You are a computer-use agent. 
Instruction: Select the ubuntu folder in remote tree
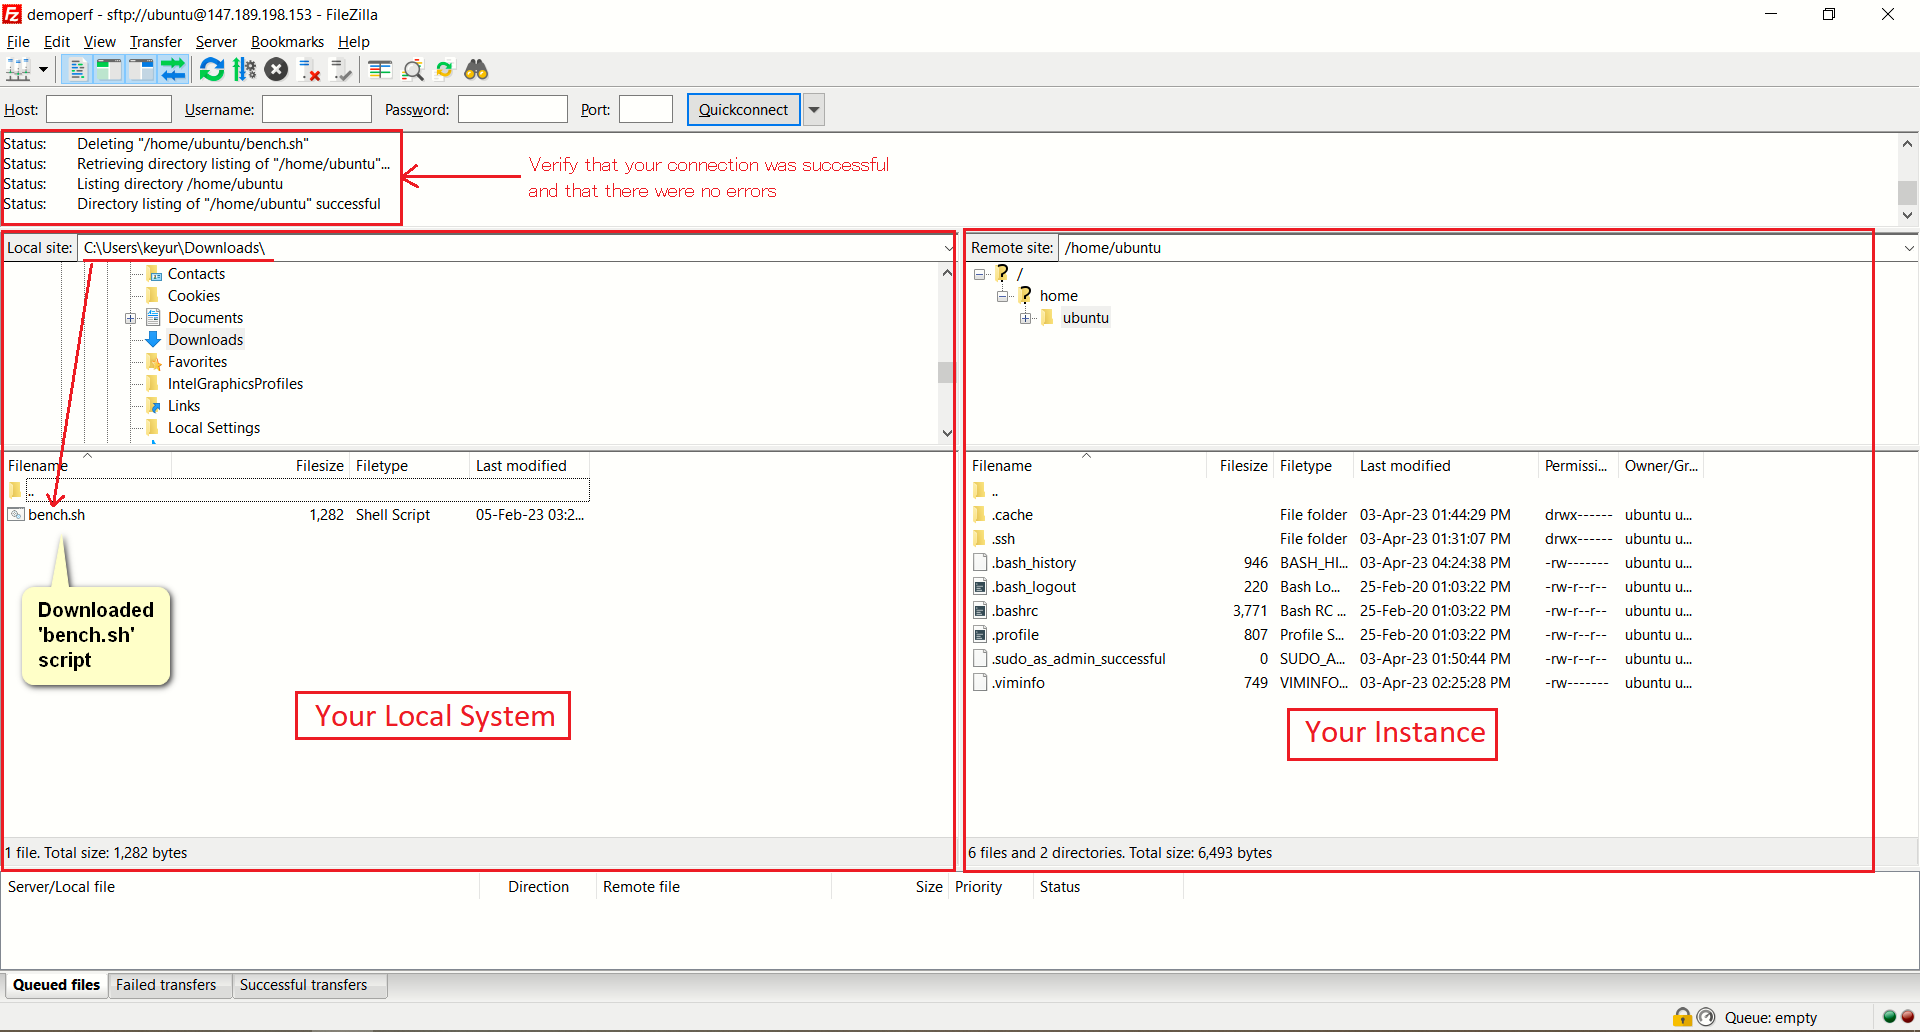[1086, 318]
